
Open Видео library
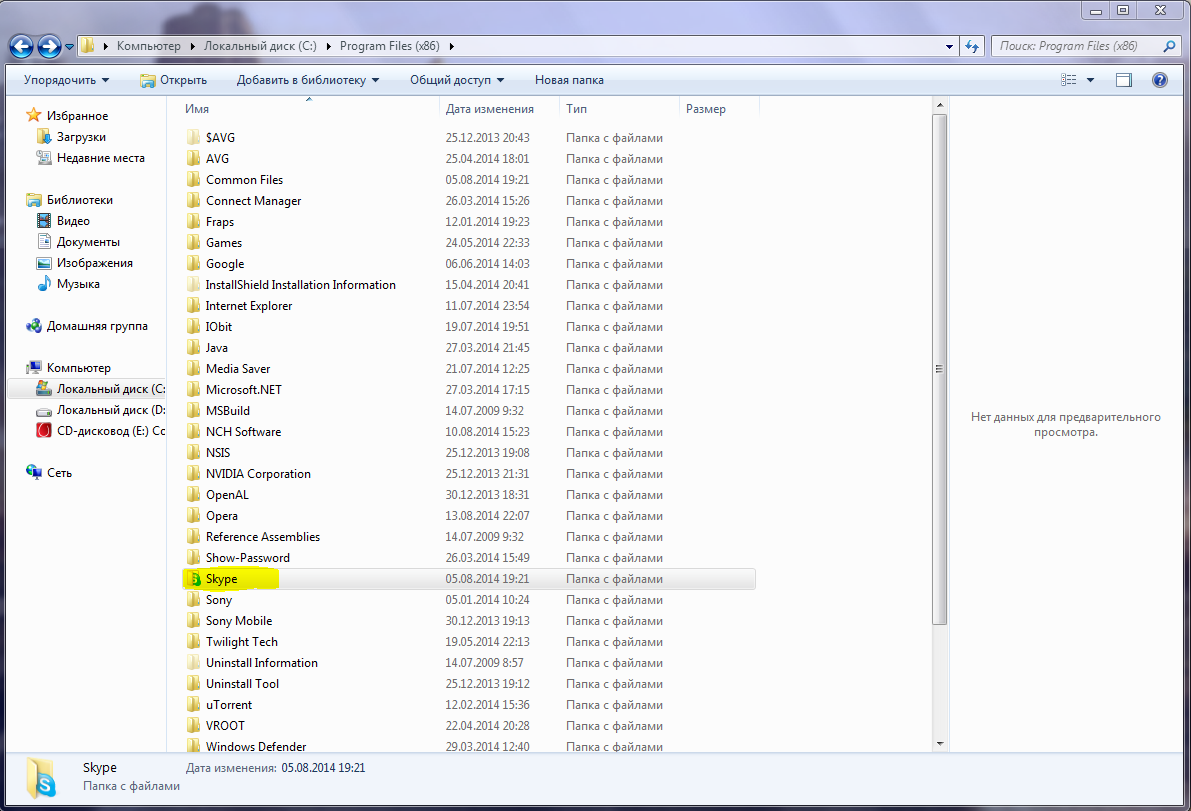[73, 221]
